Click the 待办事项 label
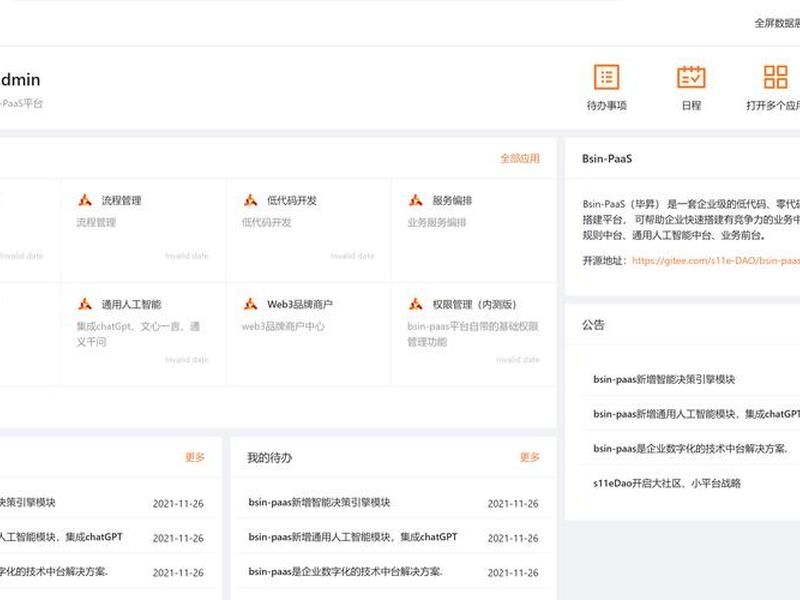The width and height of the screenshot is (800, 600). pos(607,106)
